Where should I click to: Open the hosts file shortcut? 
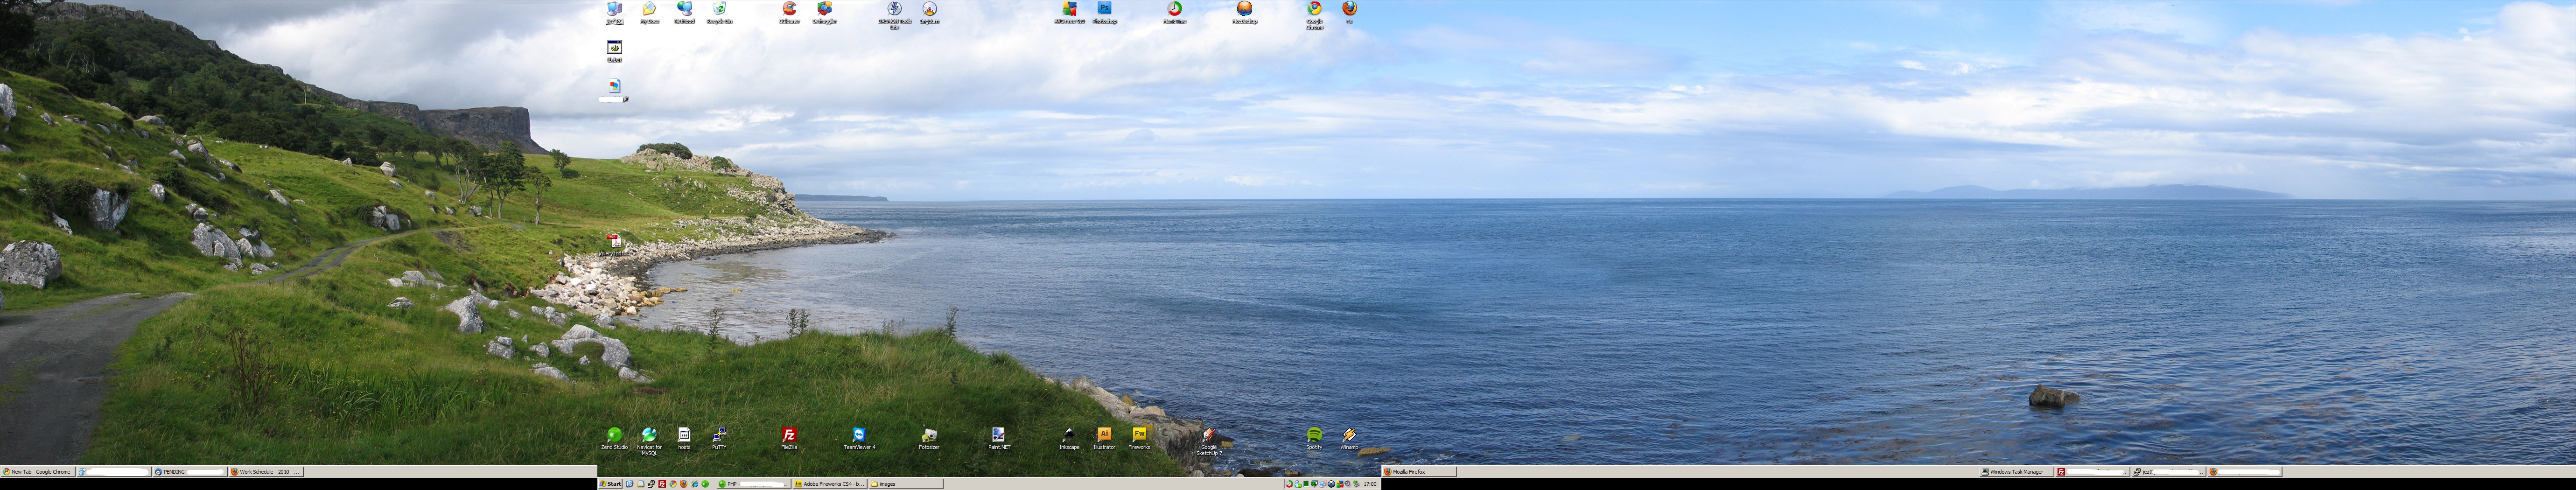coord(684,438)
